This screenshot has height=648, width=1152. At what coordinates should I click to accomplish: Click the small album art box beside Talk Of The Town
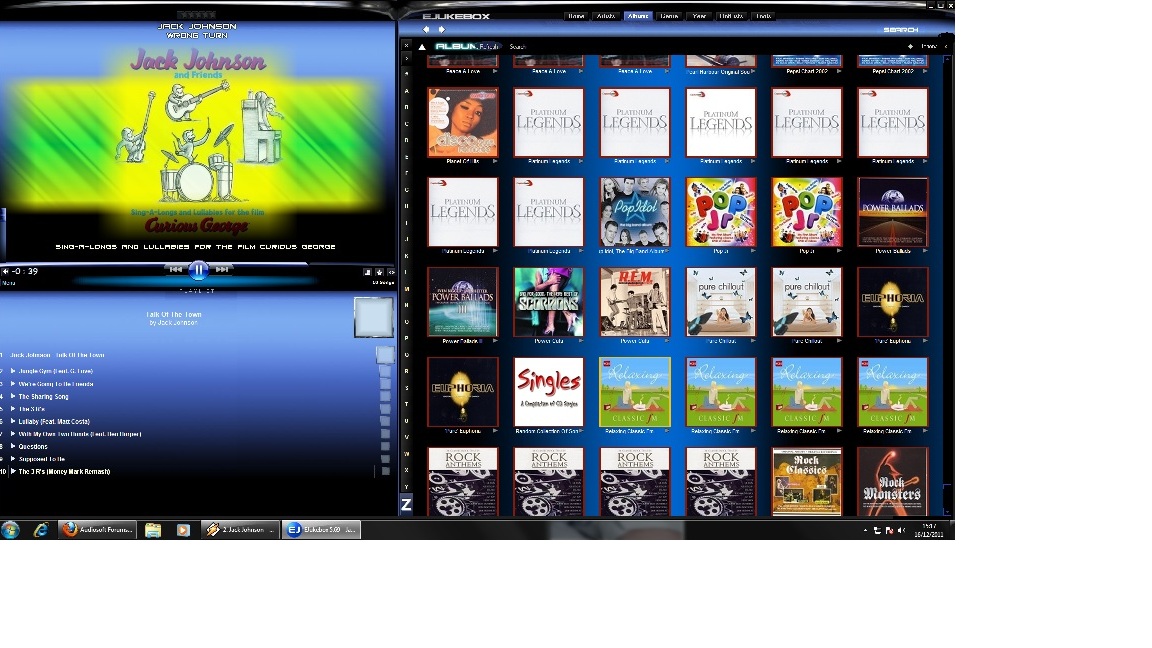click(373, 317)
